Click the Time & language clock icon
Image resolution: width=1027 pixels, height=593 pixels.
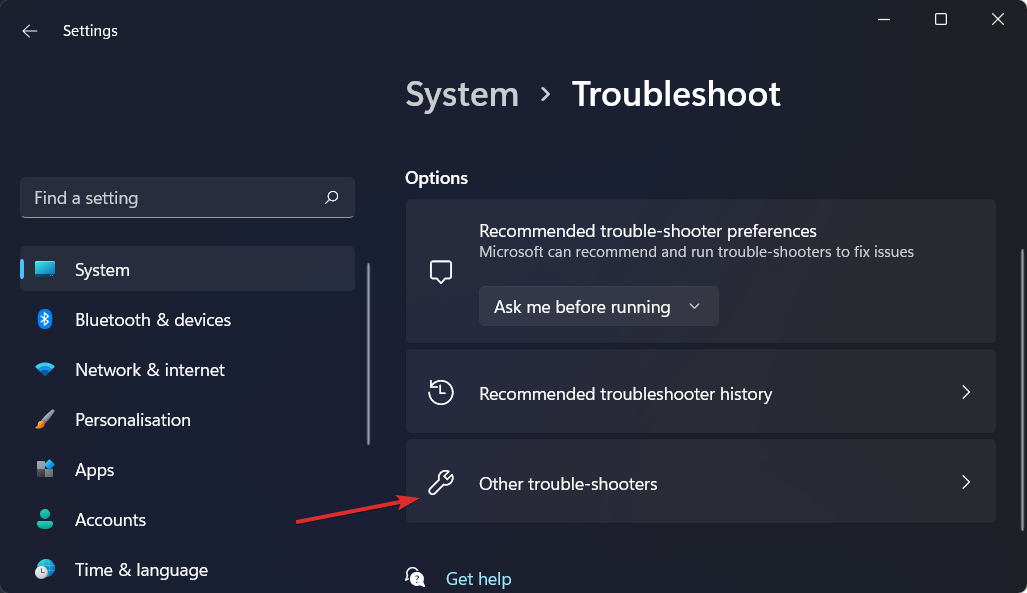[44, 569]
